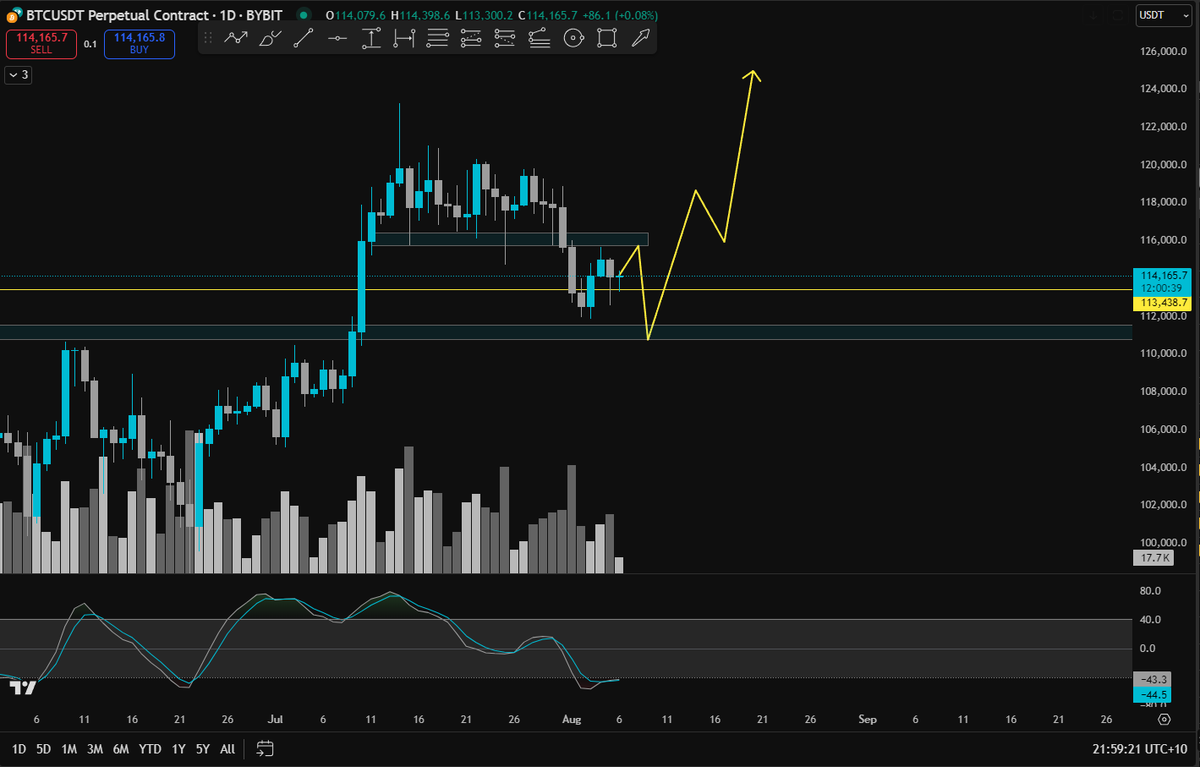This screenshot has width=1200, height=767.
Task: Switch to the 5Y time range
Action: [x=203, y=748]
